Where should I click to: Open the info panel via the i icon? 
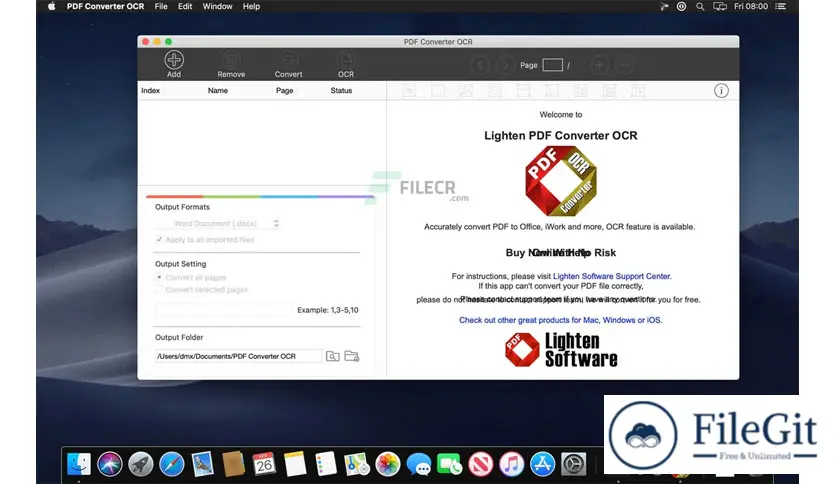coord(721,91)
